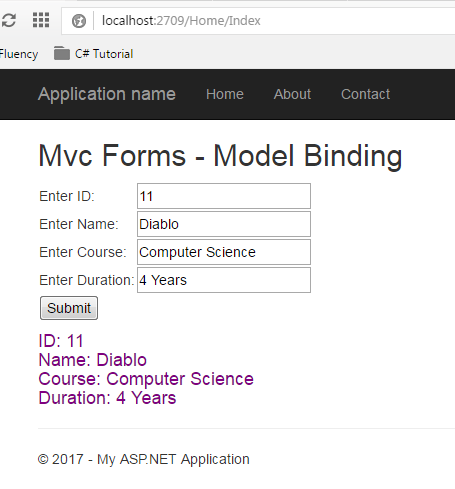Viewport: 455px width, 489px height.
Task: Click the 'Enter ID:' label
Action: coord(67,196)
